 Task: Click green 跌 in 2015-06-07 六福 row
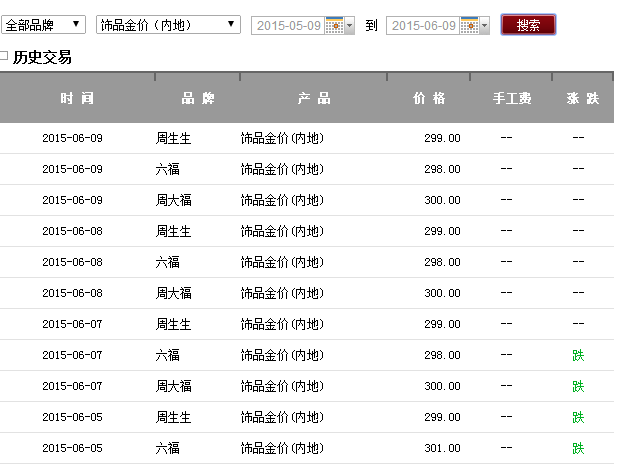578,355
